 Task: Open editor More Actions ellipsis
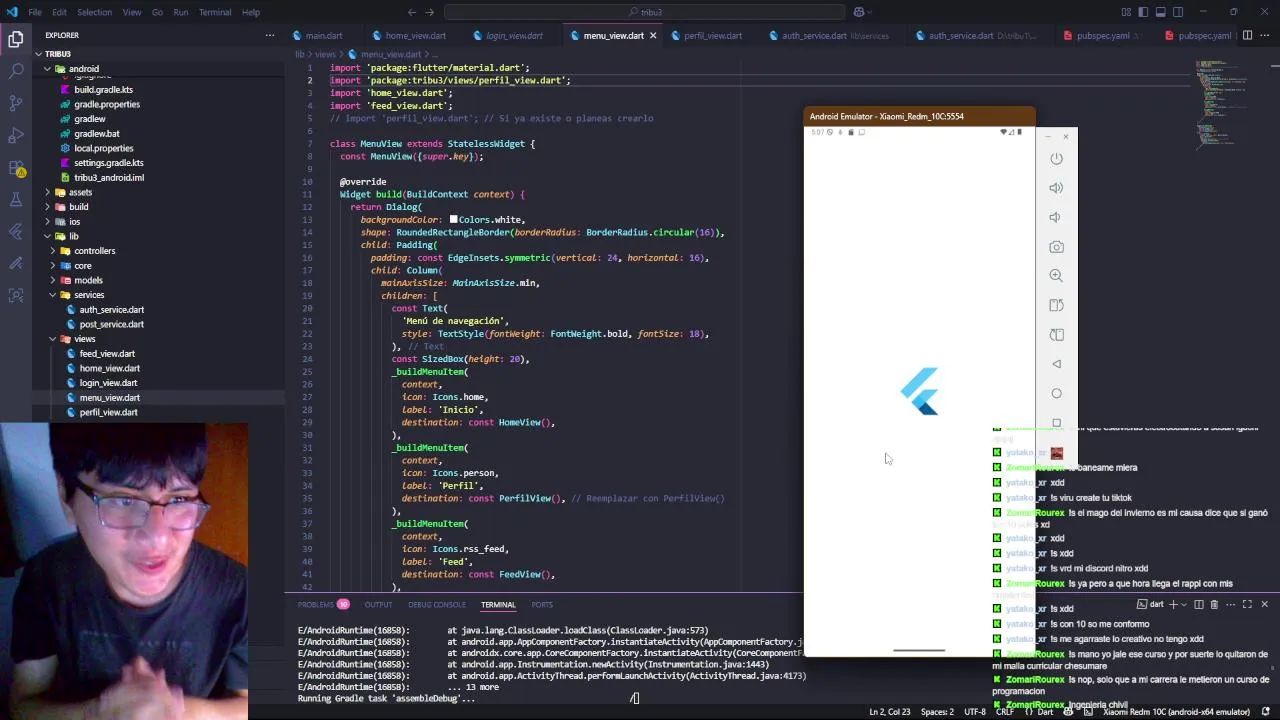pos(1265,35)
